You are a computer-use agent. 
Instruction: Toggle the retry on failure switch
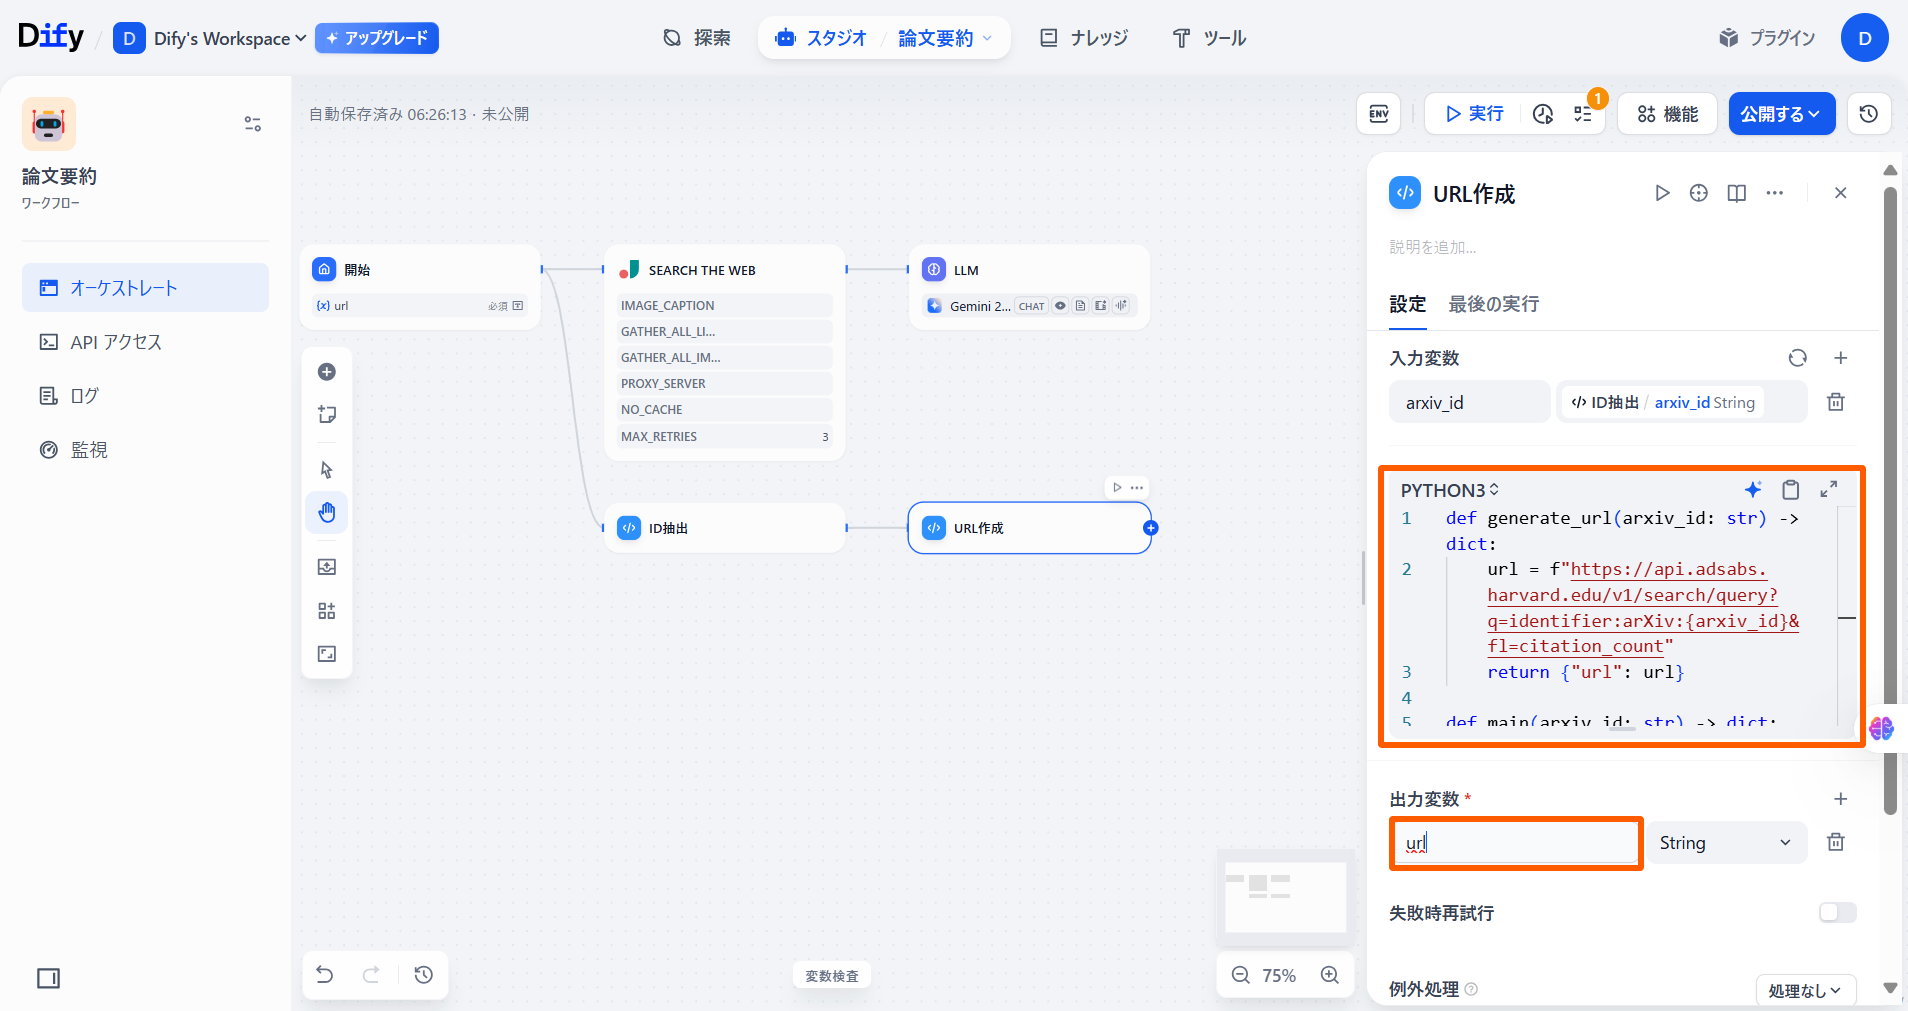[x=1837, y=912]
